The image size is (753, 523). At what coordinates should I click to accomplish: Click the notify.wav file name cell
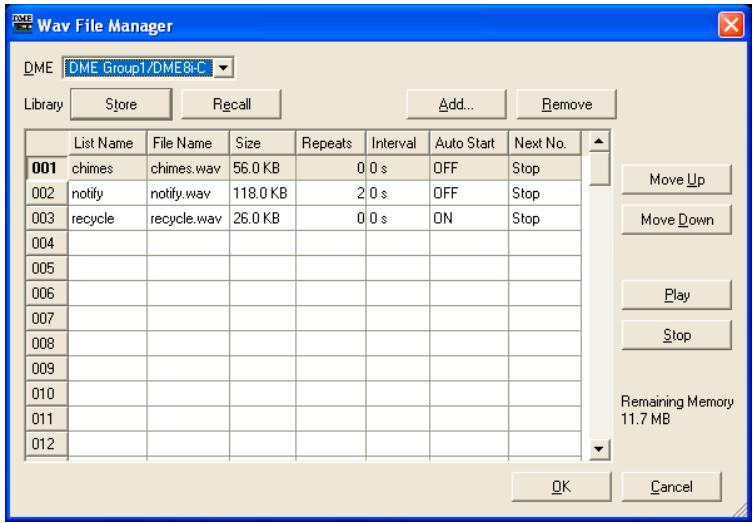[188, 194]
